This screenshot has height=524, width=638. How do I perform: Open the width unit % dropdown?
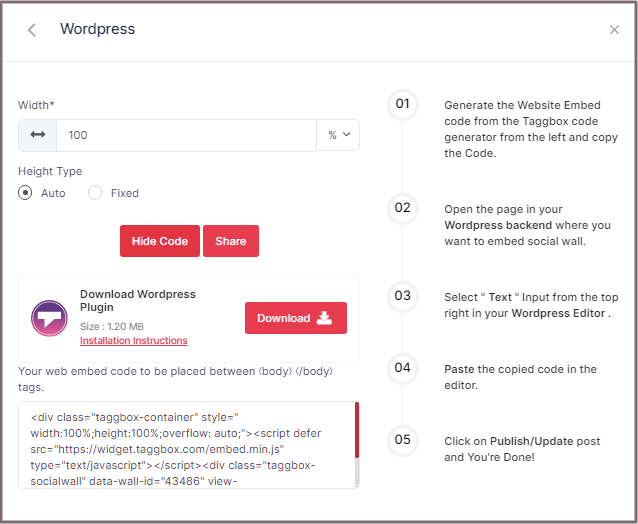coord(338,135)
